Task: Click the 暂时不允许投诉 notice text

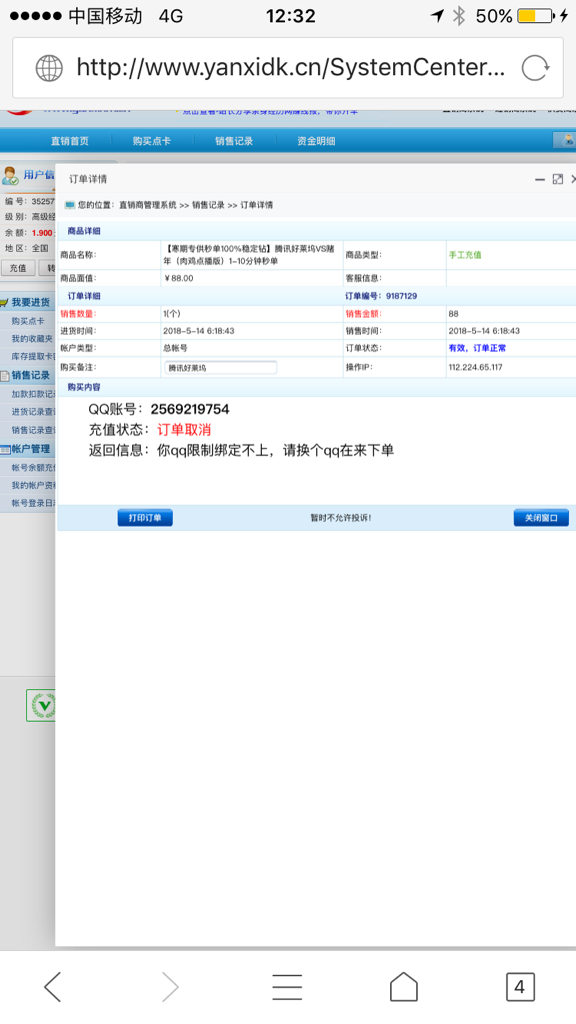Action: (341, 518)
